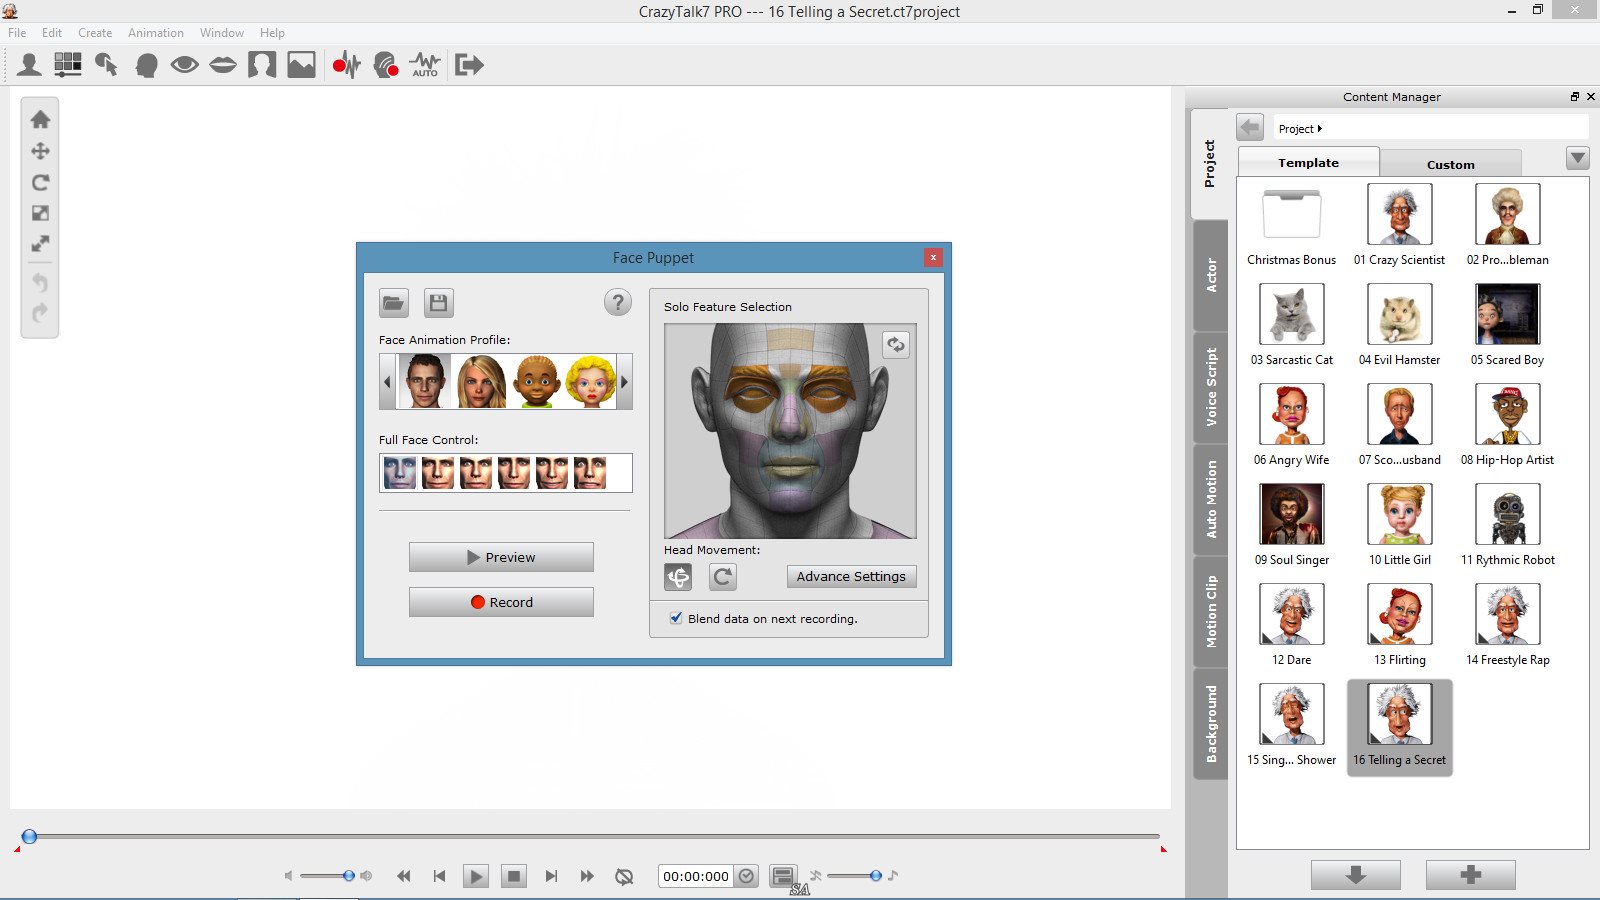Open the Create menu
Viewport: 1600px width, 900px height.
[95, 33]
